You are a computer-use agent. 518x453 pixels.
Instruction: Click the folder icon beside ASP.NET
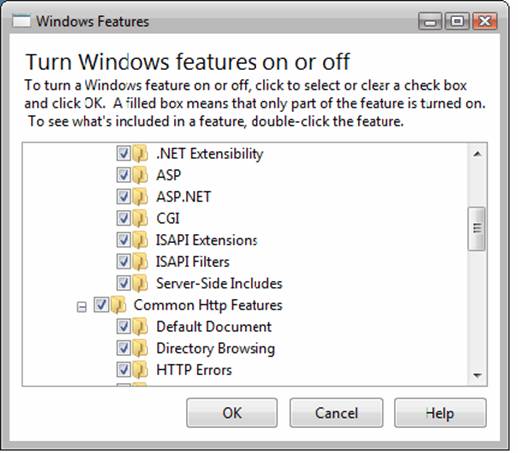tap(140, 197)
